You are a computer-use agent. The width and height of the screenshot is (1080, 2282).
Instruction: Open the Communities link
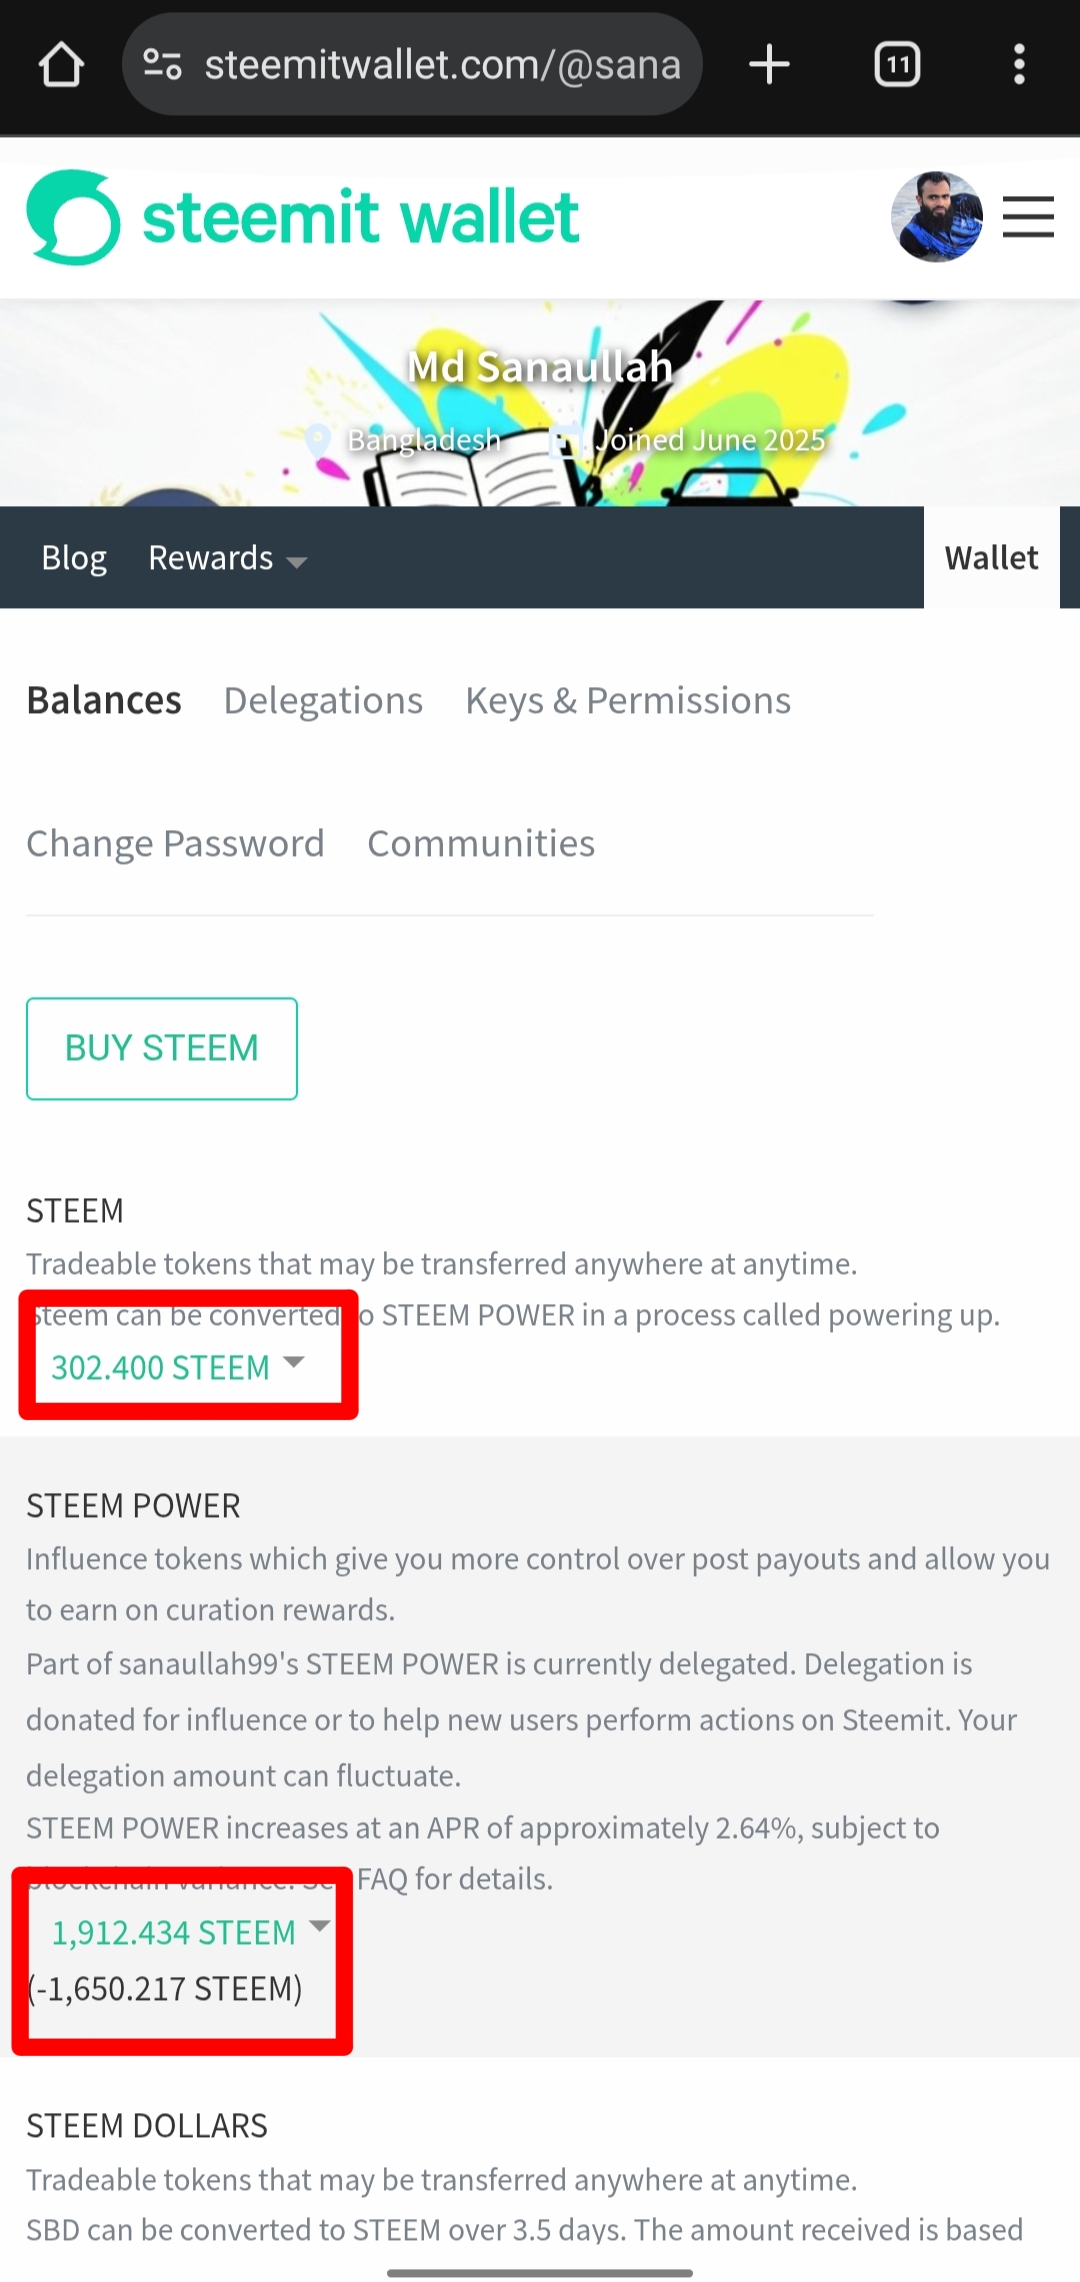(x=481, y=844)
